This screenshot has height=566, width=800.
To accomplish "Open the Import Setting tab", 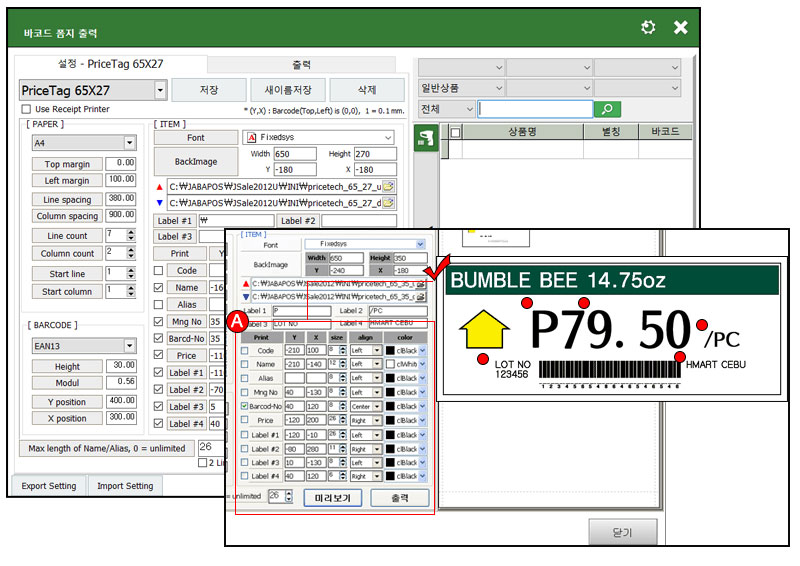I will point(126,486).
